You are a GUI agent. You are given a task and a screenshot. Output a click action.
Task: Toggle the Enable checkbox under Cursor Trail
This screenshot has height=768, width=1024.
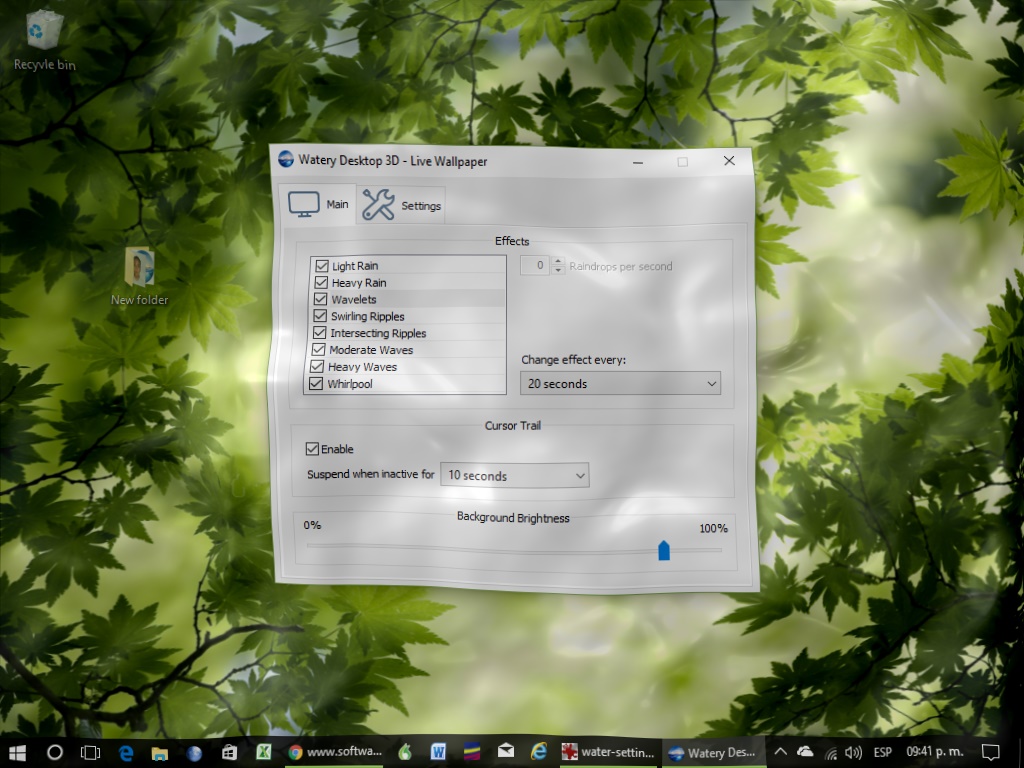pos(310,449)
